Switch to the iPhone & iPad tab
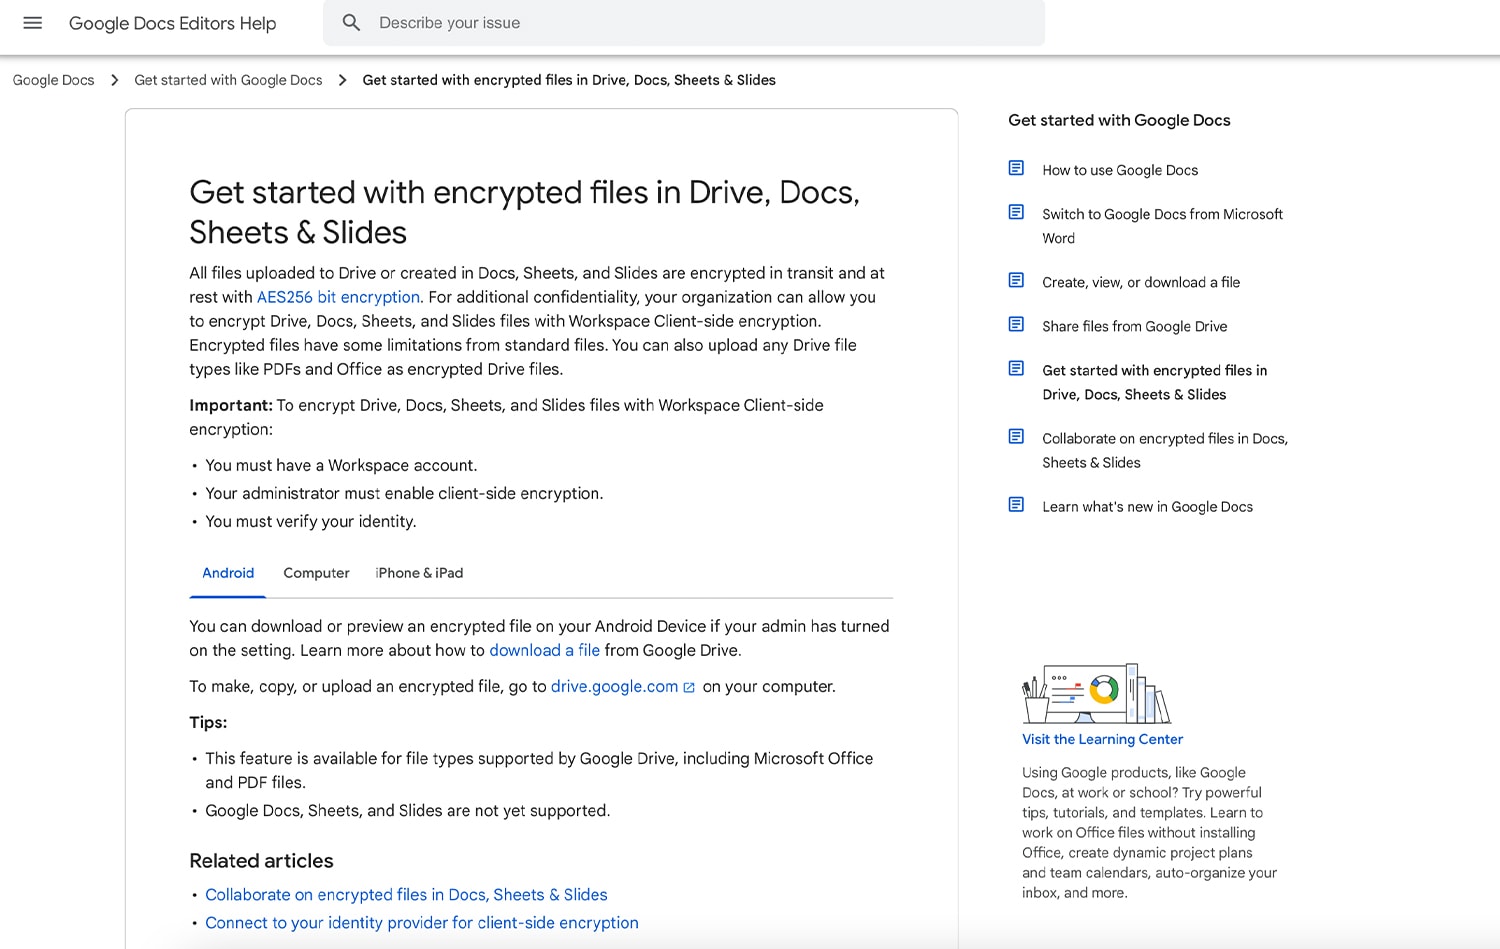Screen dimensions: 1500x949 [x=419, y=573]
